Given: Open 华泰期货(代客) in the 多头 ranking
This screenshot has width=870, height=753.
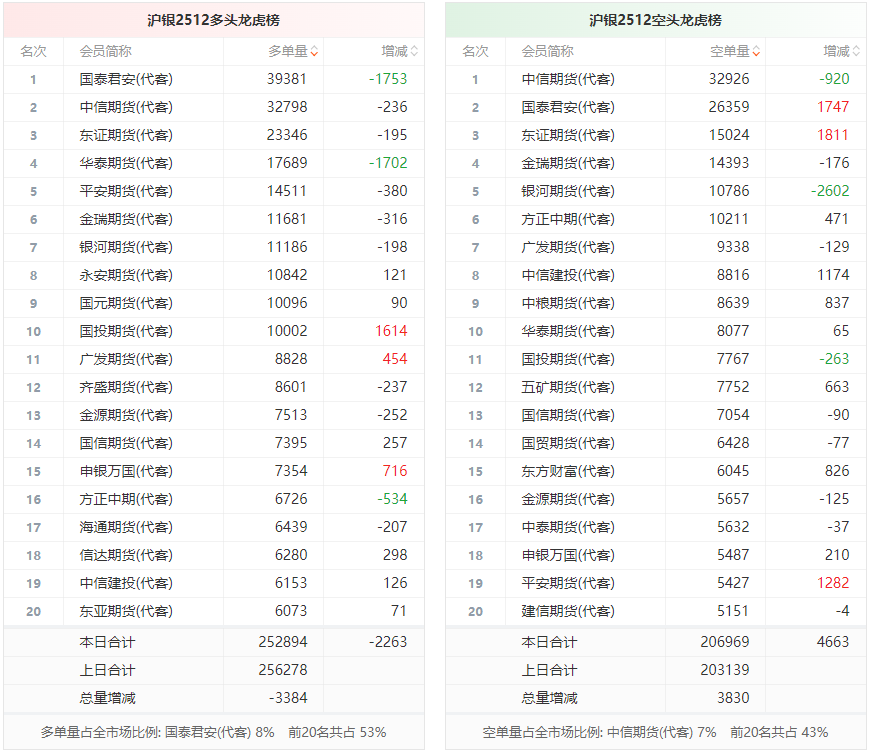Looking at the screenshot, I should (x=125, y=163).
